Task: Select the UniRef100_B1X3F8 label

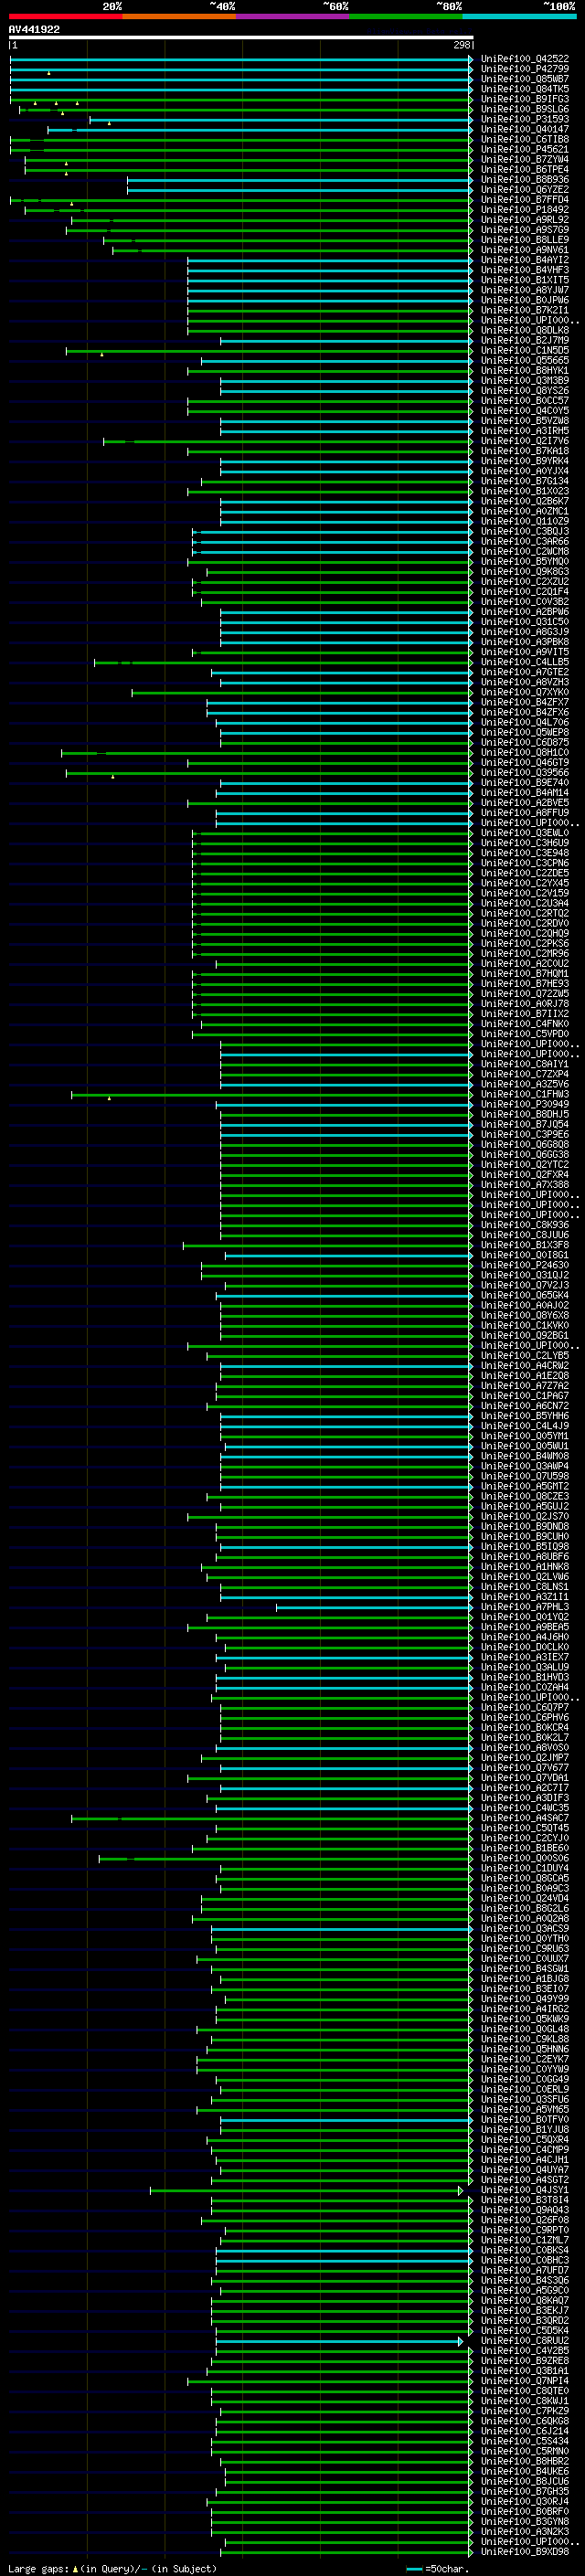Action: 524,1245
